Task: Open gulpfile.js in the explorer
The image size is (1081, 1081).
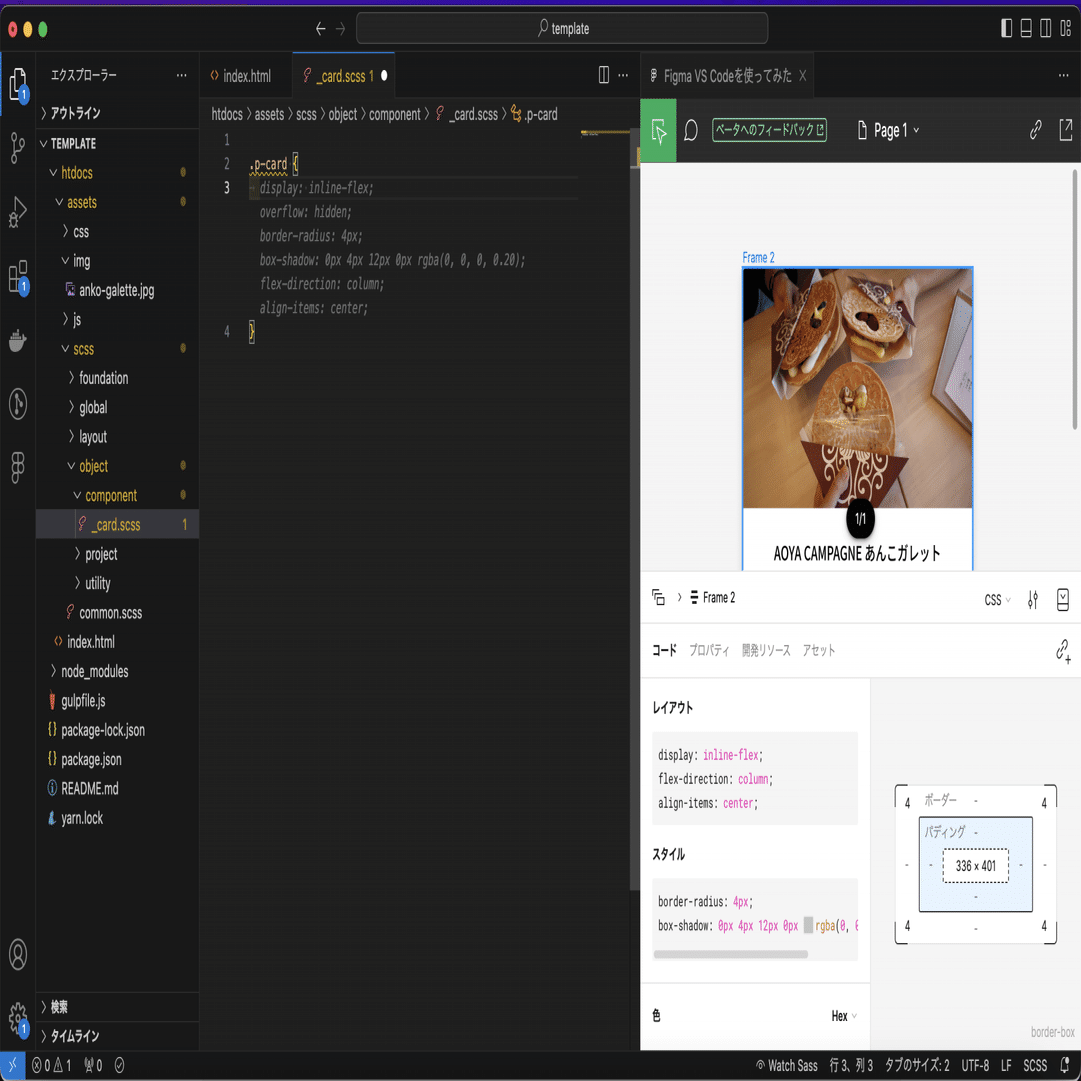Action: tap(83, 700)
